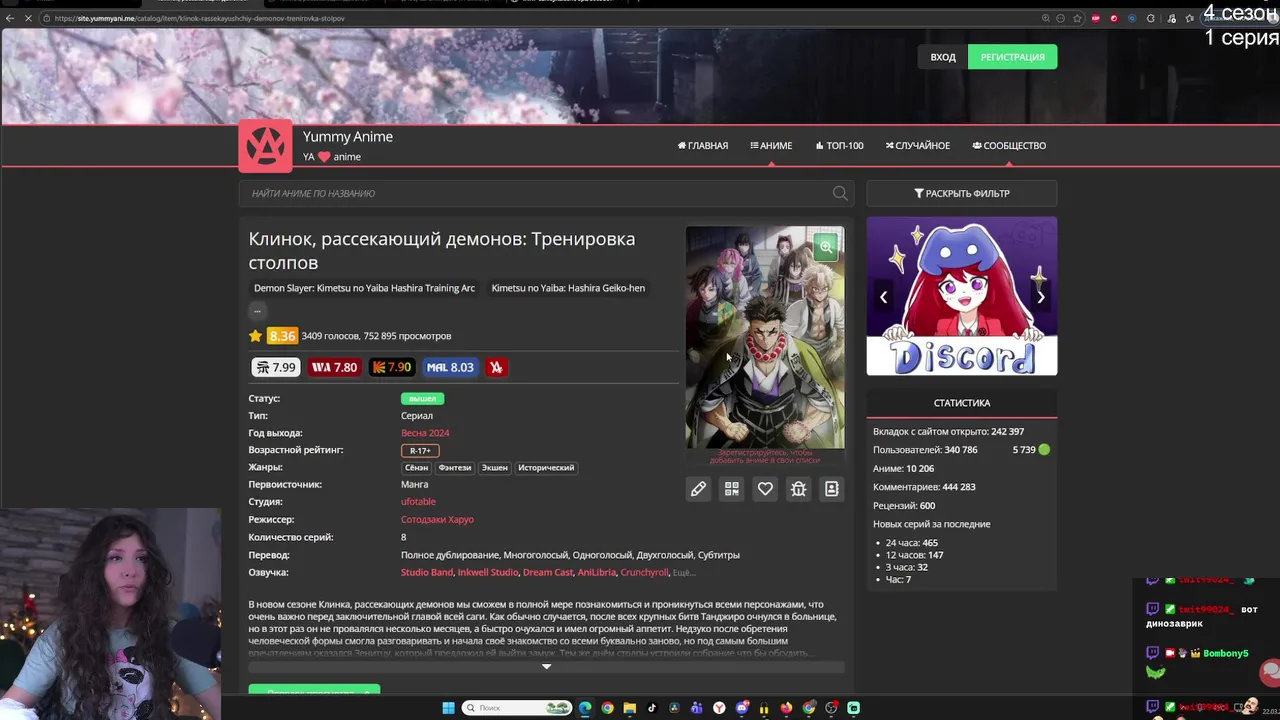Open the Dream Cast voice-over link
The width and height of the screenshot is (1280, 720).
coord(548,572)
